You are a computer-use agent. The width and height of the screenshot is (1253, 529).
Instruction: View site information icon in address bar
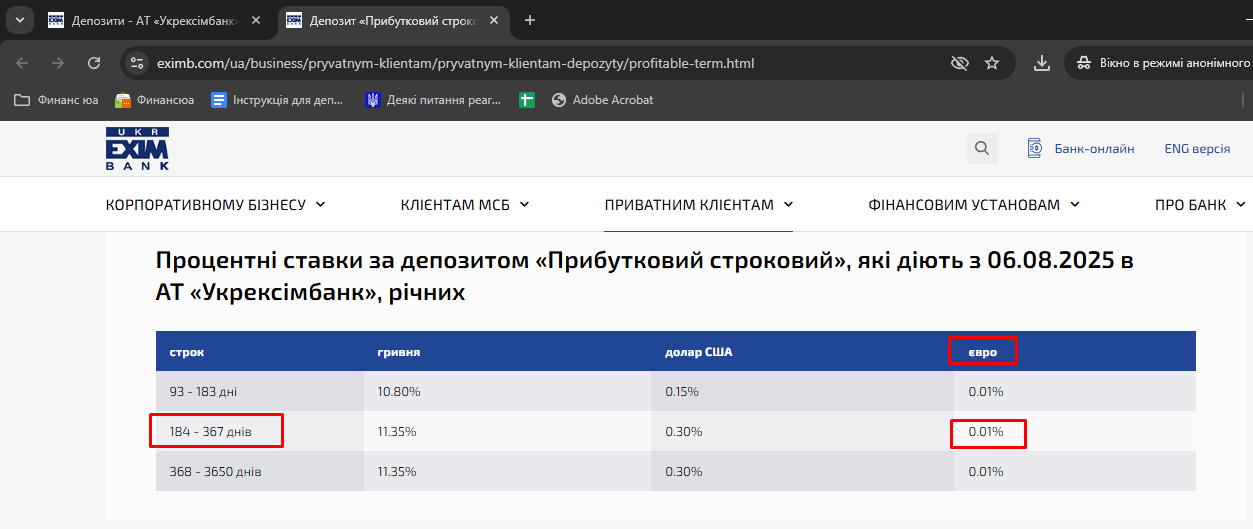pos(137,63)
